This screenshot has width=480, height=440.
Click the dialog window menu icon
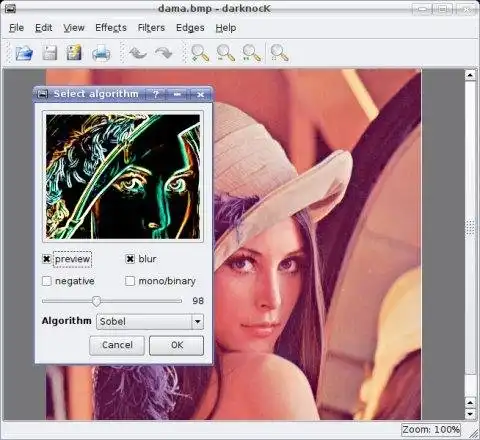click(43, 94)
